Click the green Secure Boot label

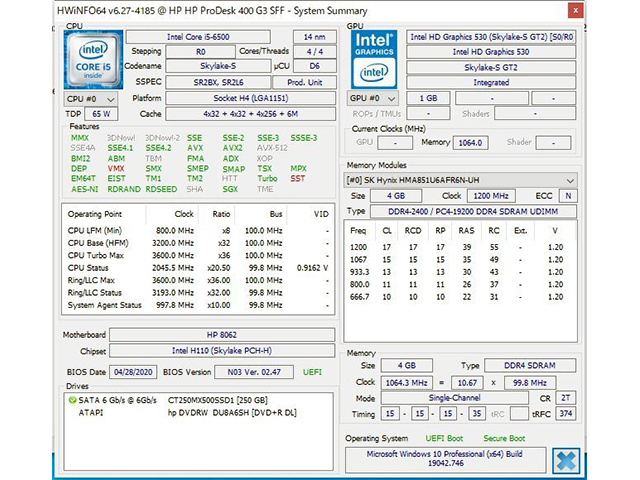[504, 438]
